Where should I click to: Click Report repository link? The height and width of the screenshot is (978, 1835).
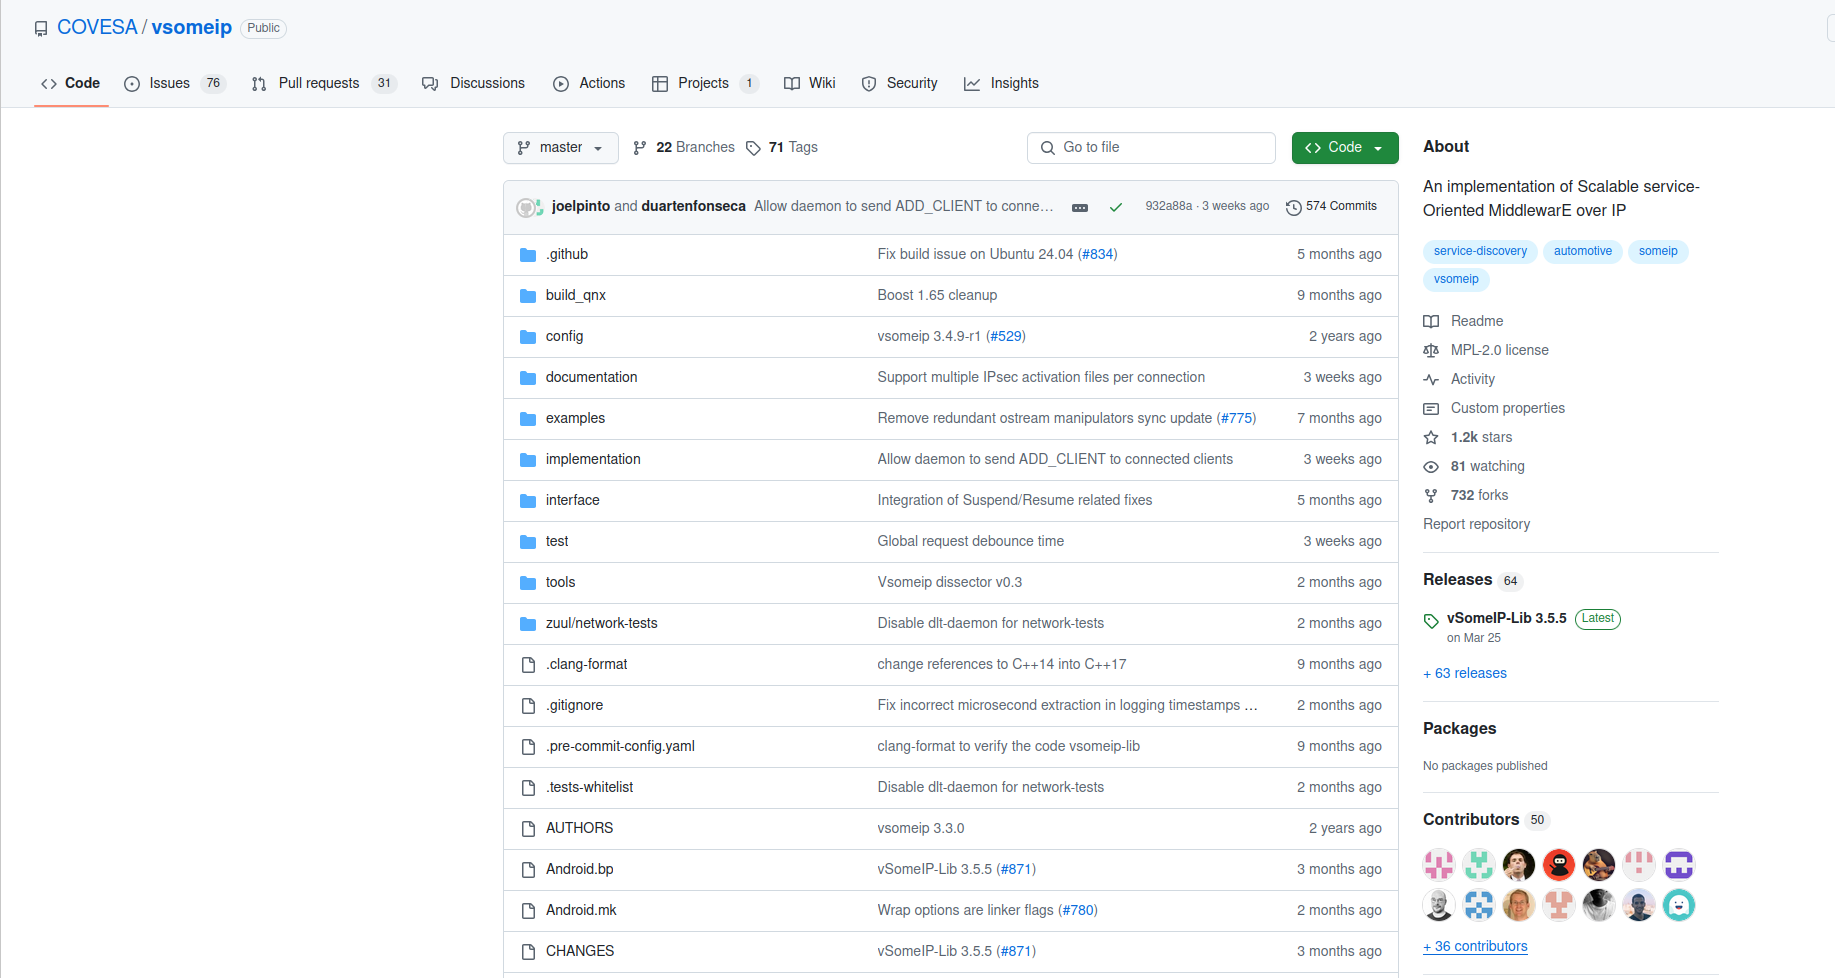coord(1476,525)
